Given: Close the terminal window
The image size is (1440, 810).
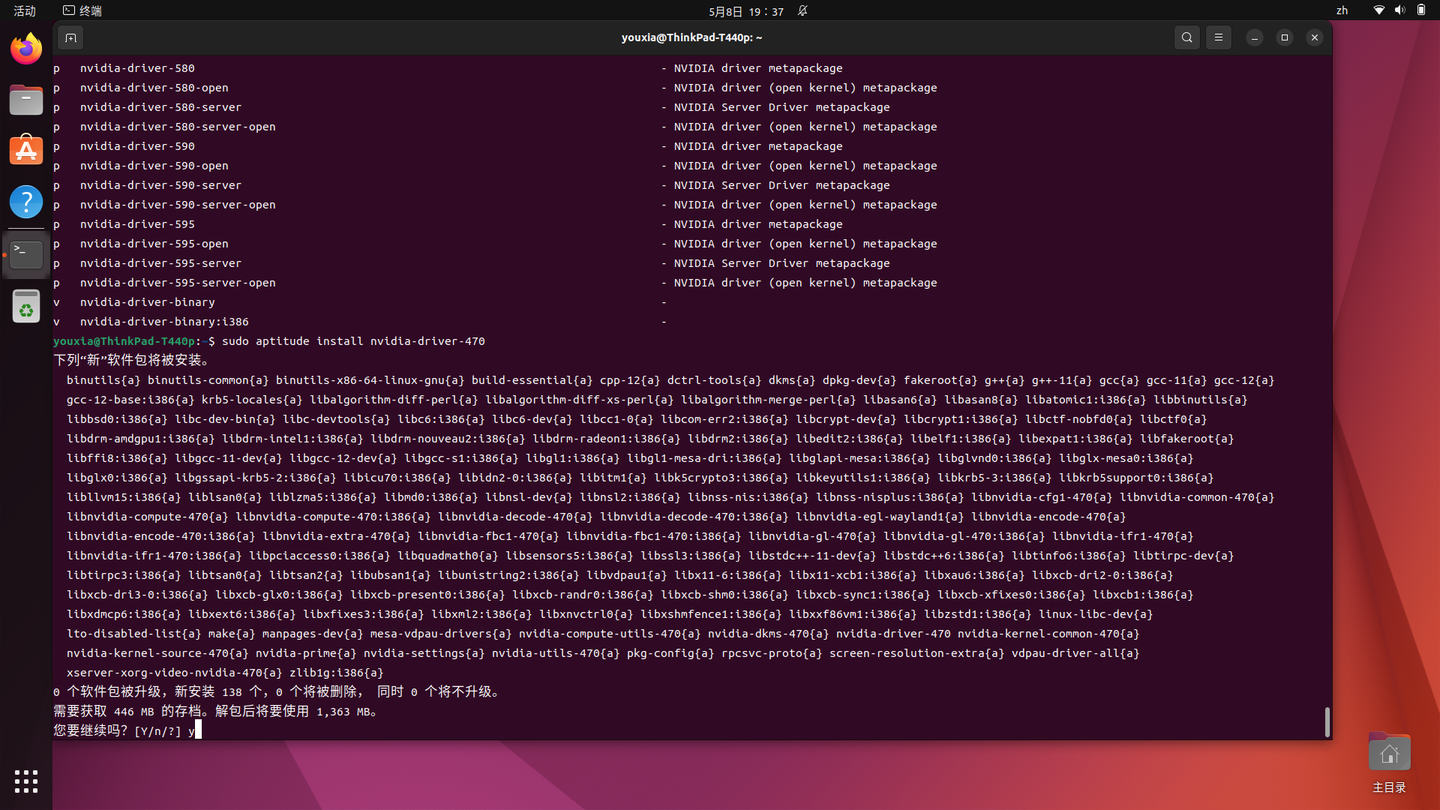Looking at the screenshot, I should tap(1314, 38).
